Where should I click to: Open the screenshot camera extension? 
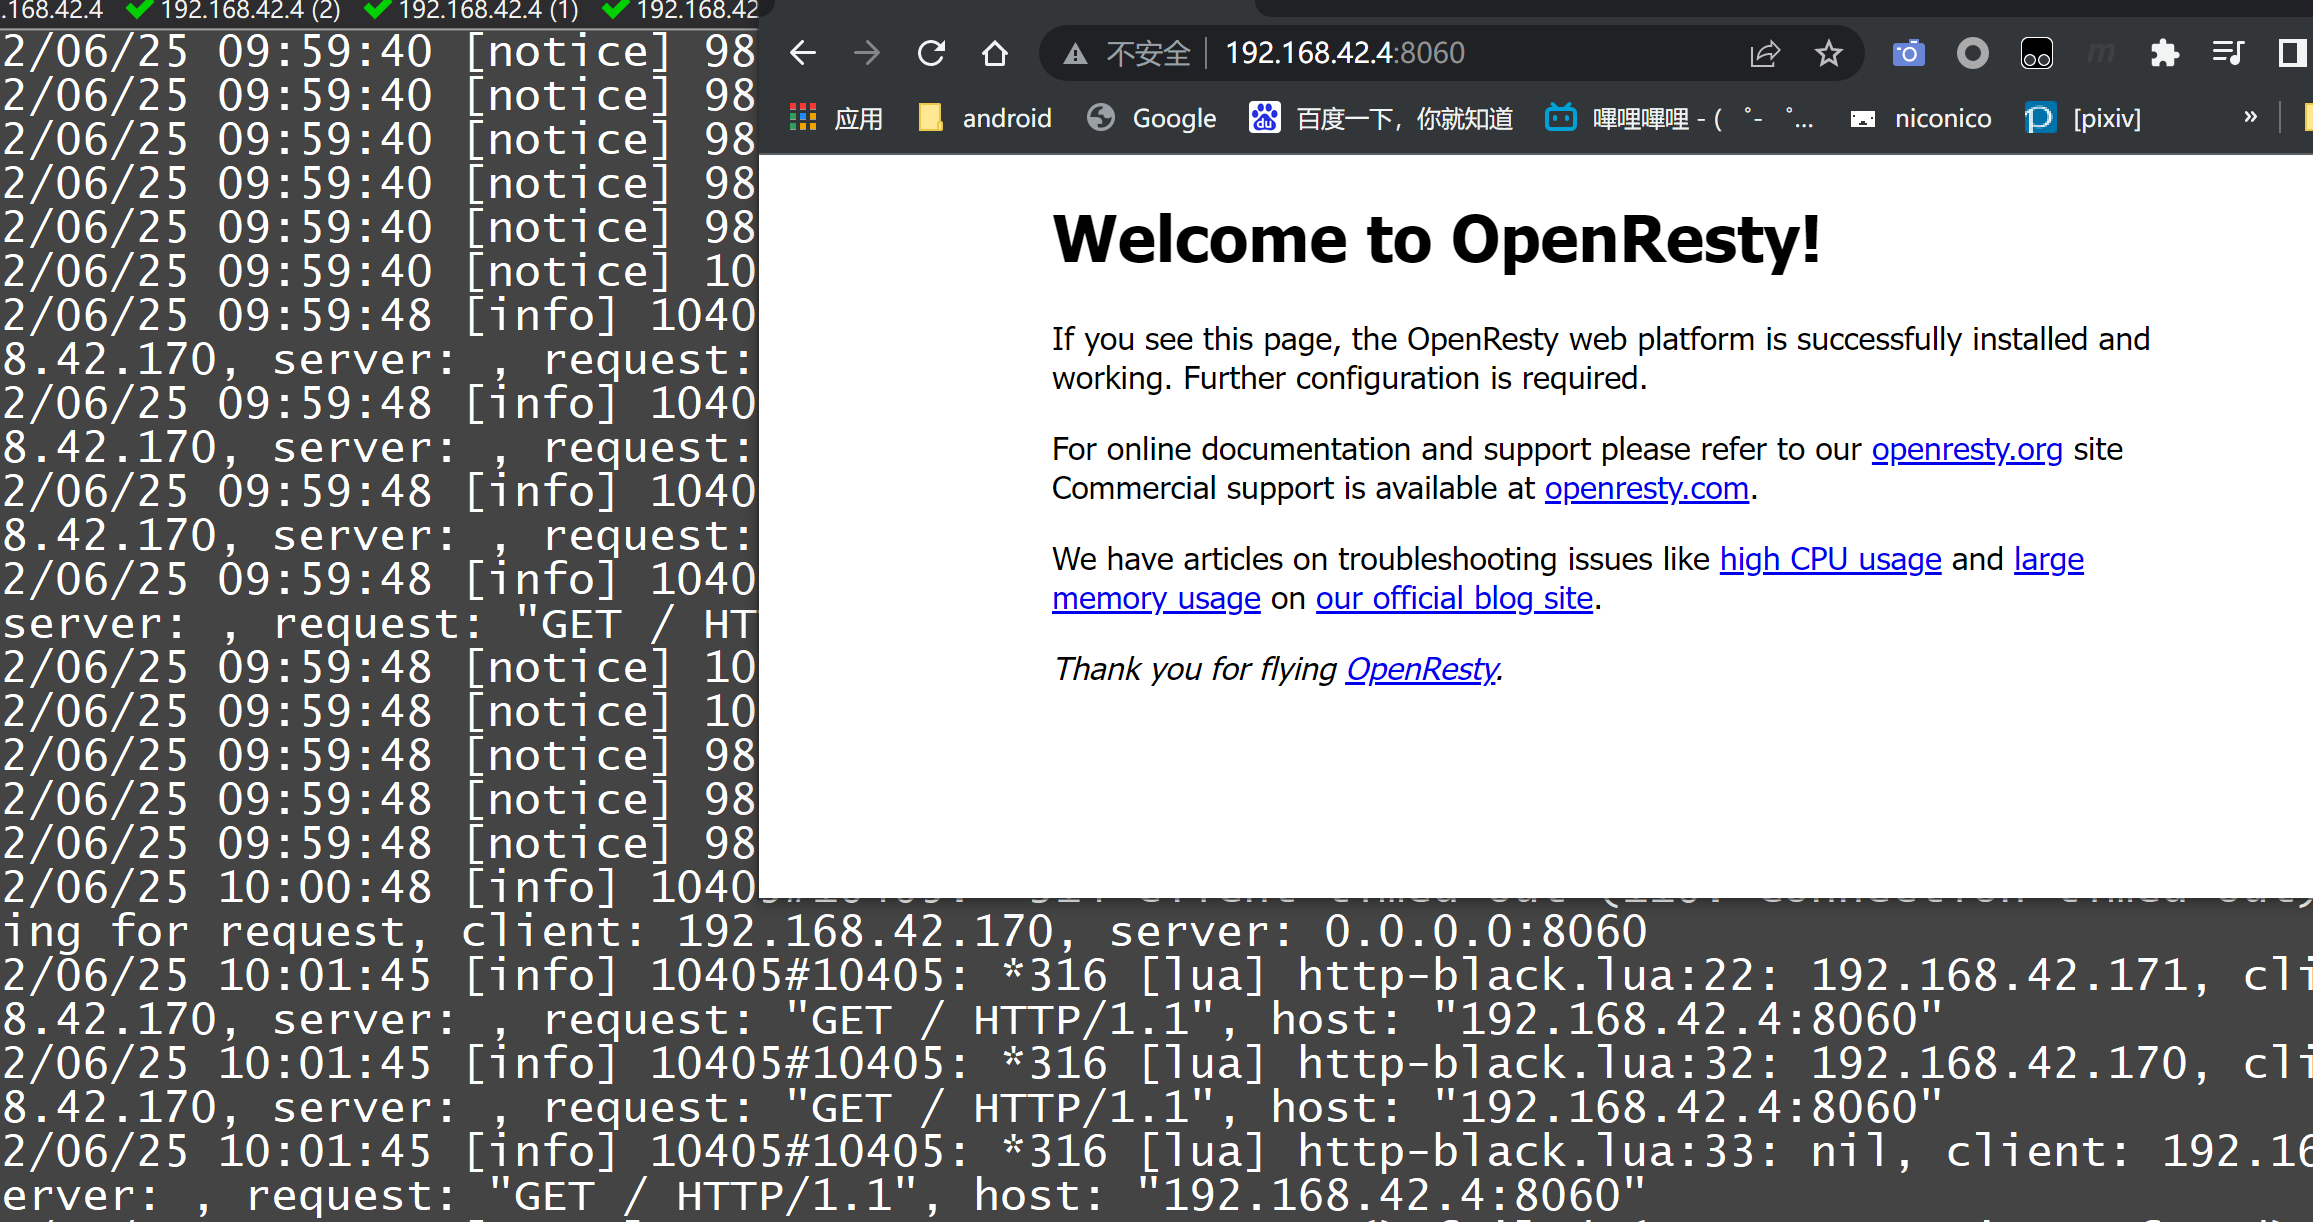tap(1908, 53)
